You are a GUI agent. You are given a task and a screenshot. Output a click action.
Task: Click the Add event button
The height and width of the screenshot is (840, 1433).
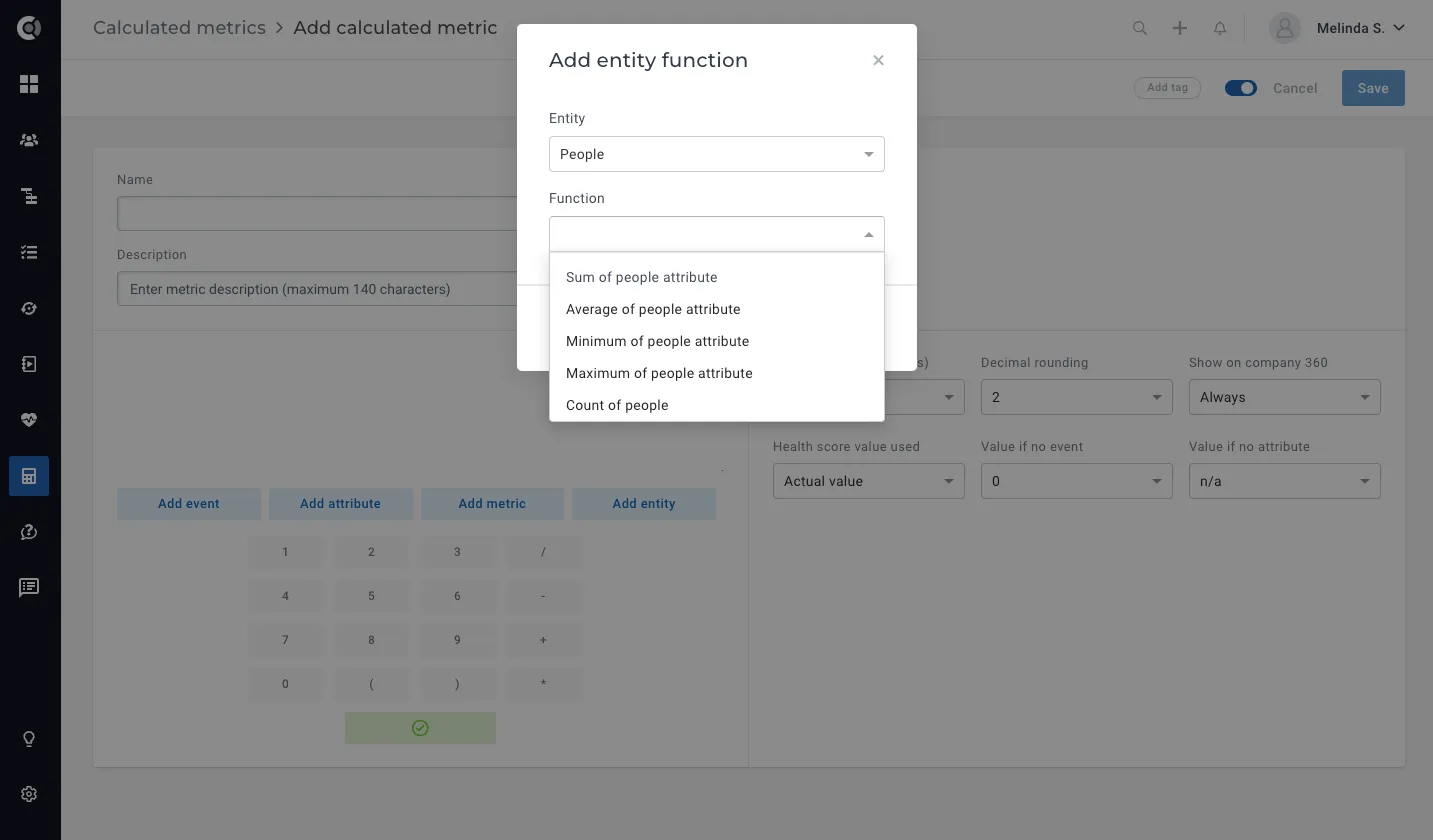[189, 504]
